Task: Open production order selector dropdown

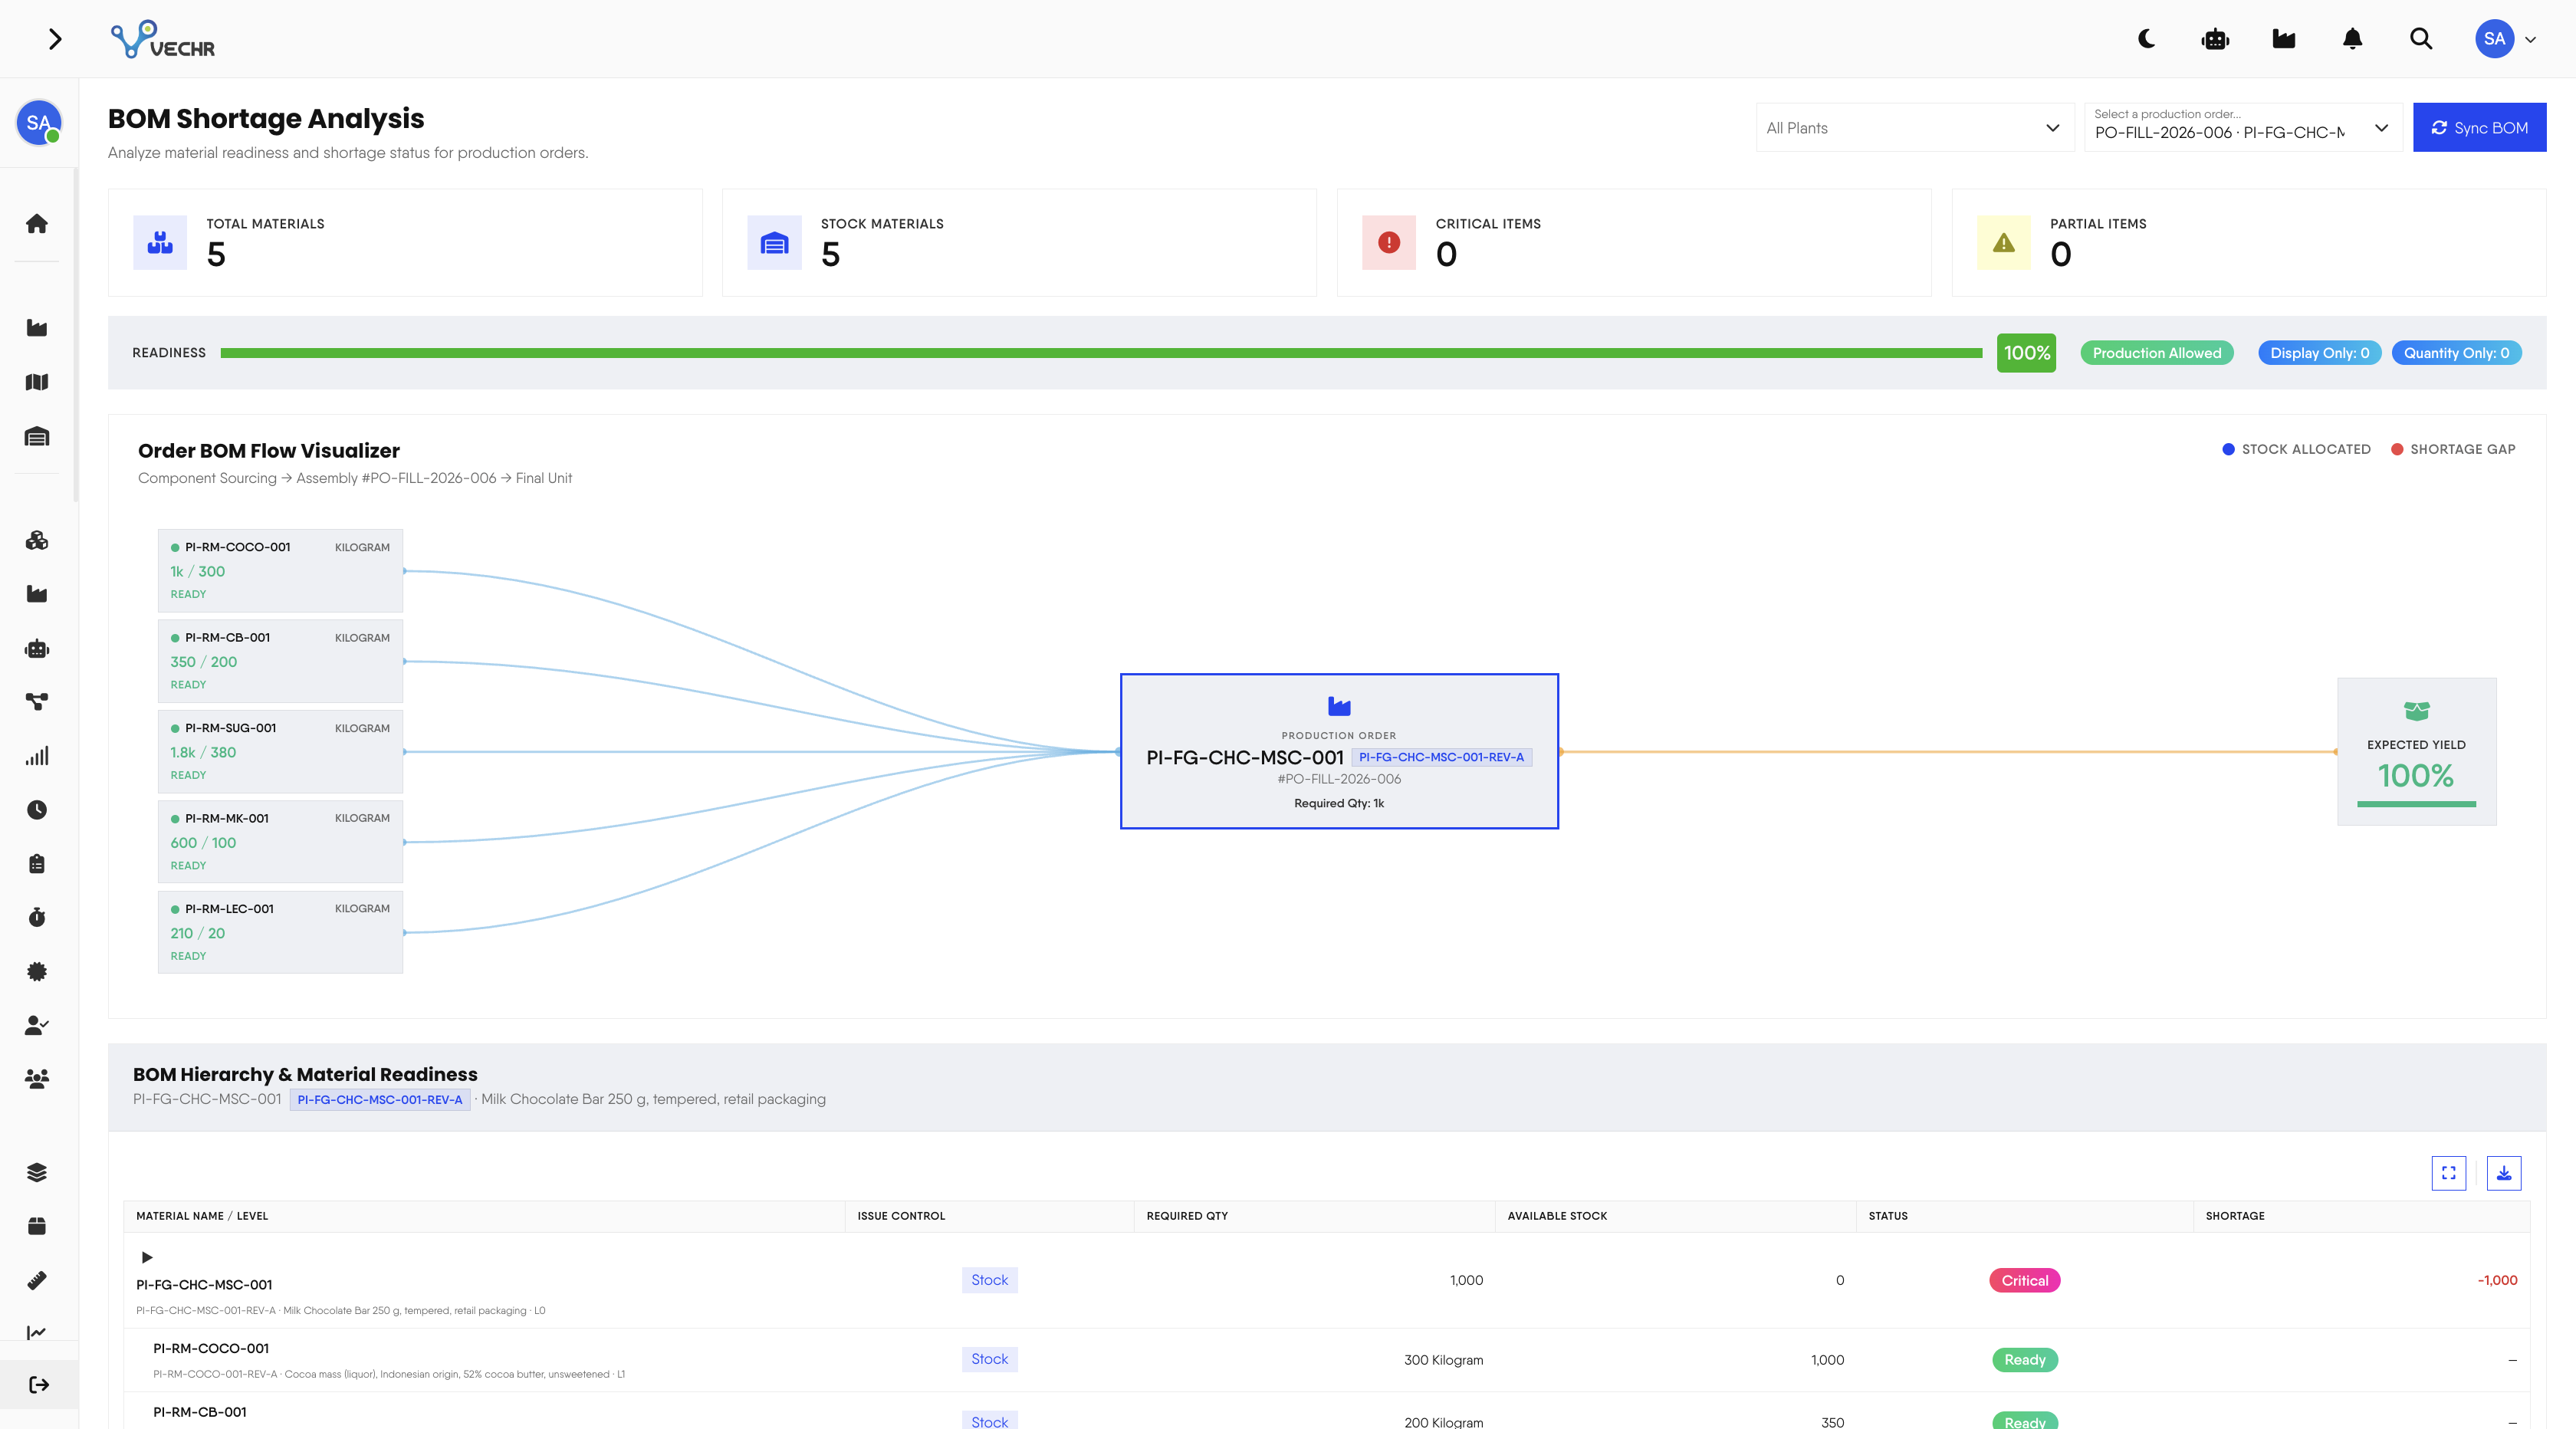Action: (2243, 128)
